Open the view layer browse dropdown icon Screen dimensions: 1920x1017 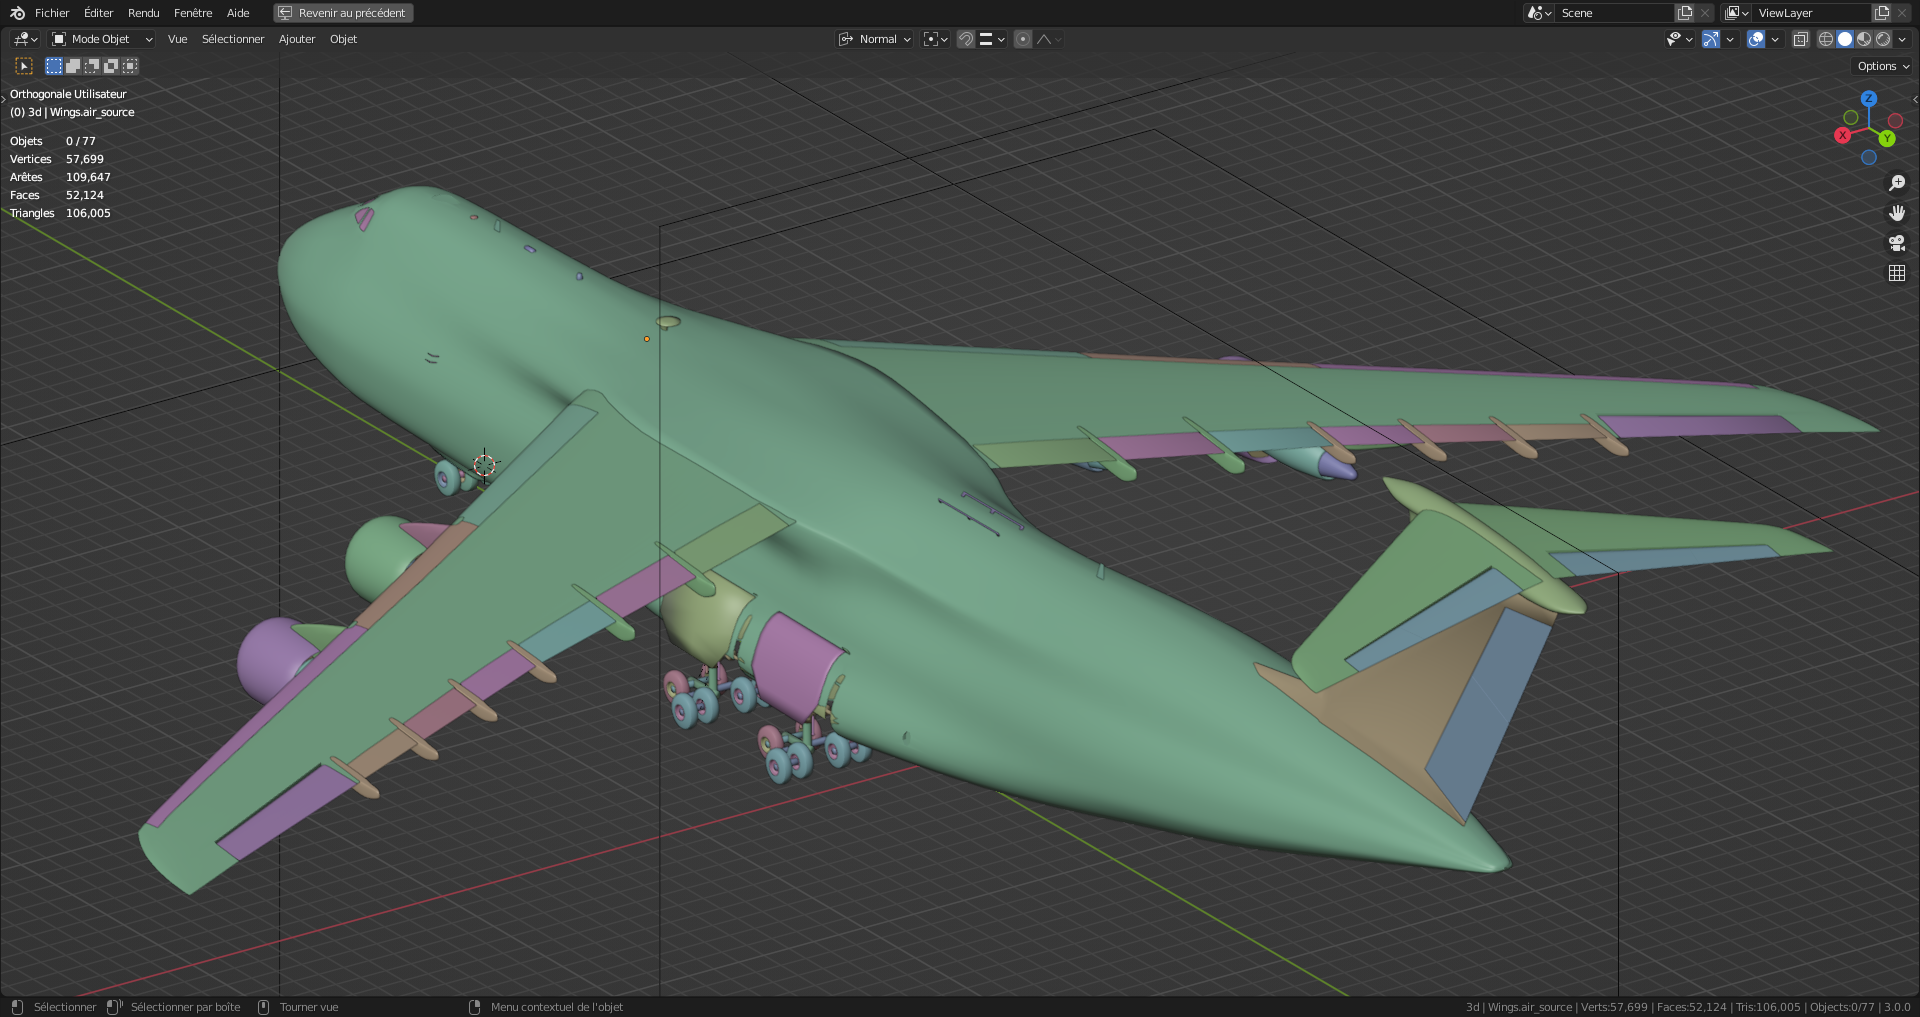click(1737, 13)
